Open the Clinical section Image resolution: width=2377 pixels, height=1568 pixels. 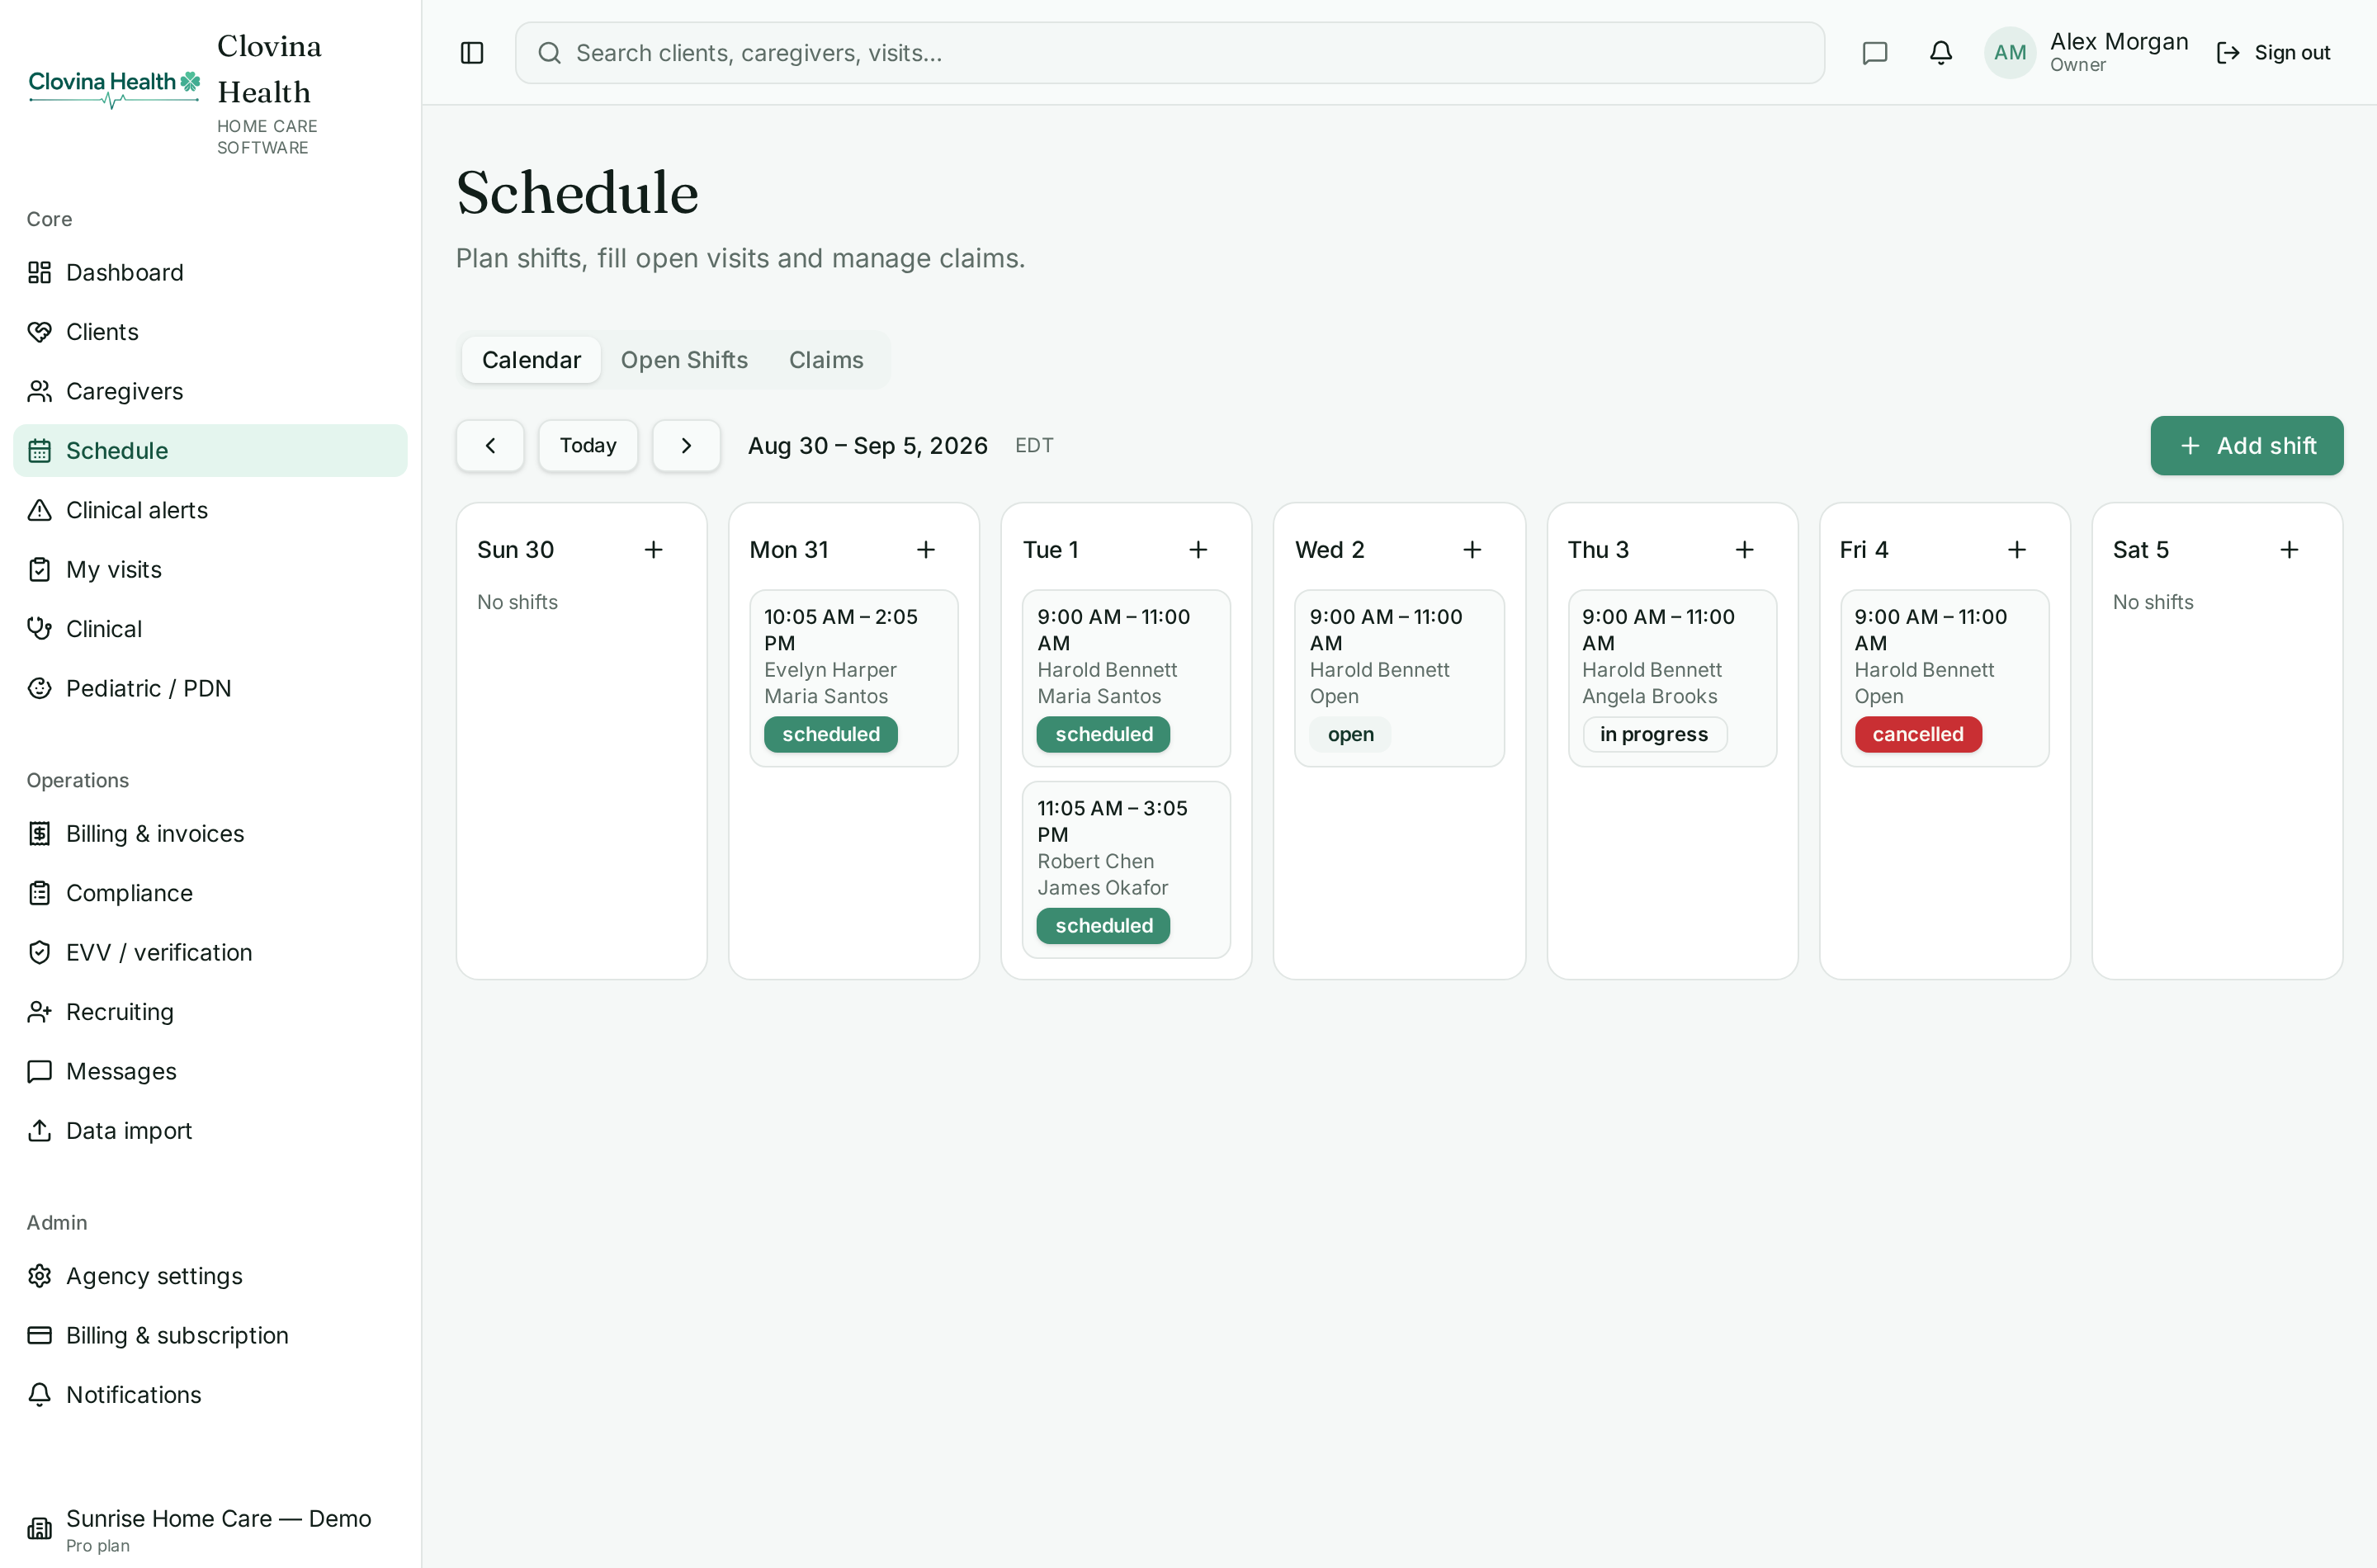point(210,629)
